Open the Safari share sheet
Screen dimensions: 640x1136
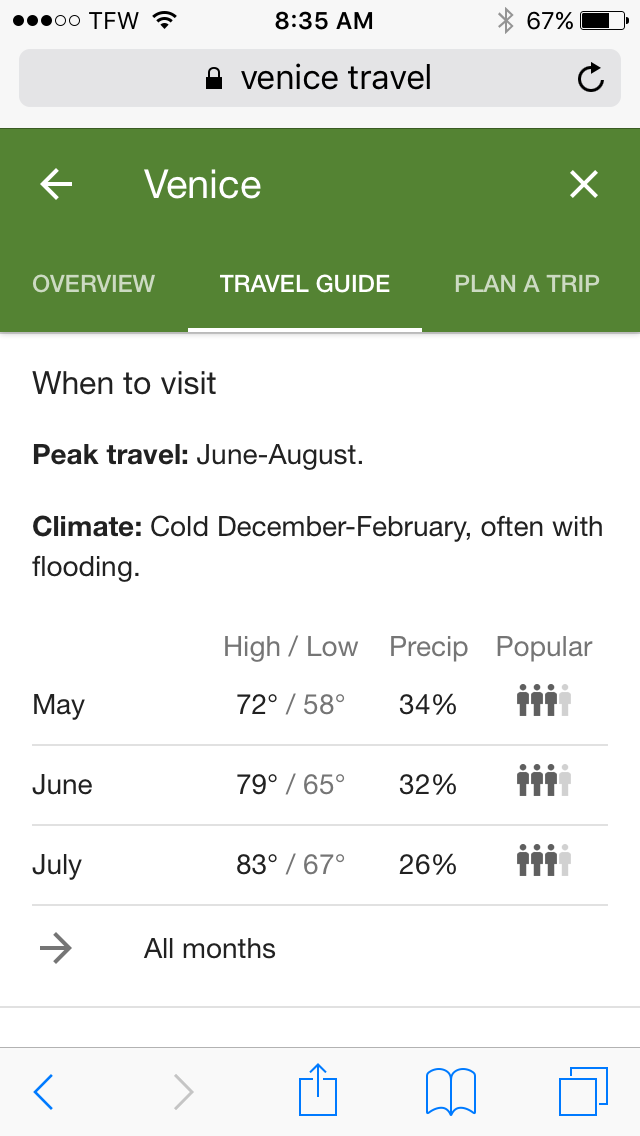click(x=318, y=1090)
